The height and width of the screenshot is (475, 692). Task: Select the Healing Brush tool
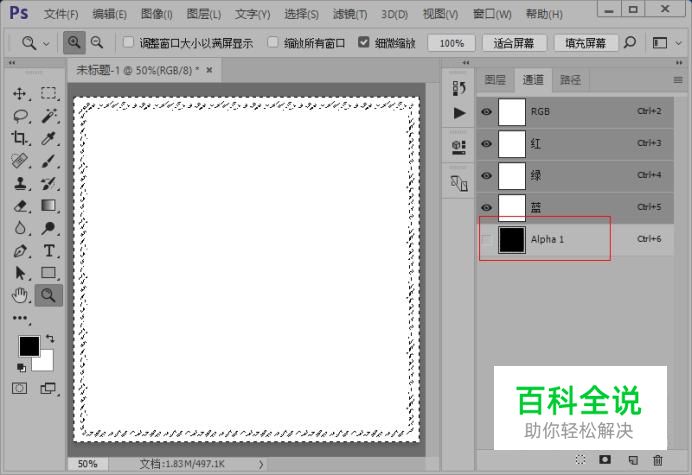[x=19, y=161]
